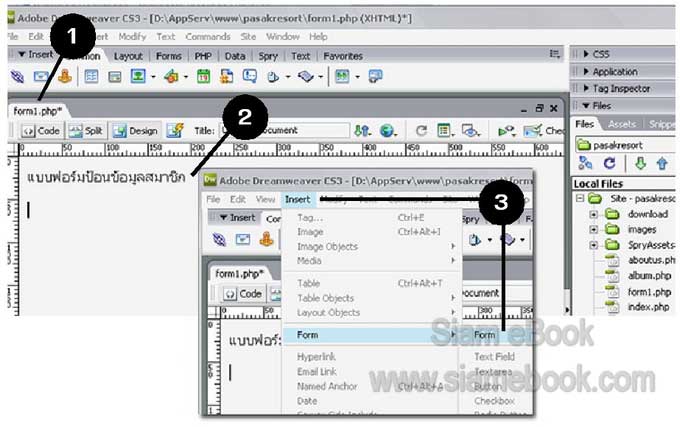Select the PHP tab in Insert bar

[203, 56]
